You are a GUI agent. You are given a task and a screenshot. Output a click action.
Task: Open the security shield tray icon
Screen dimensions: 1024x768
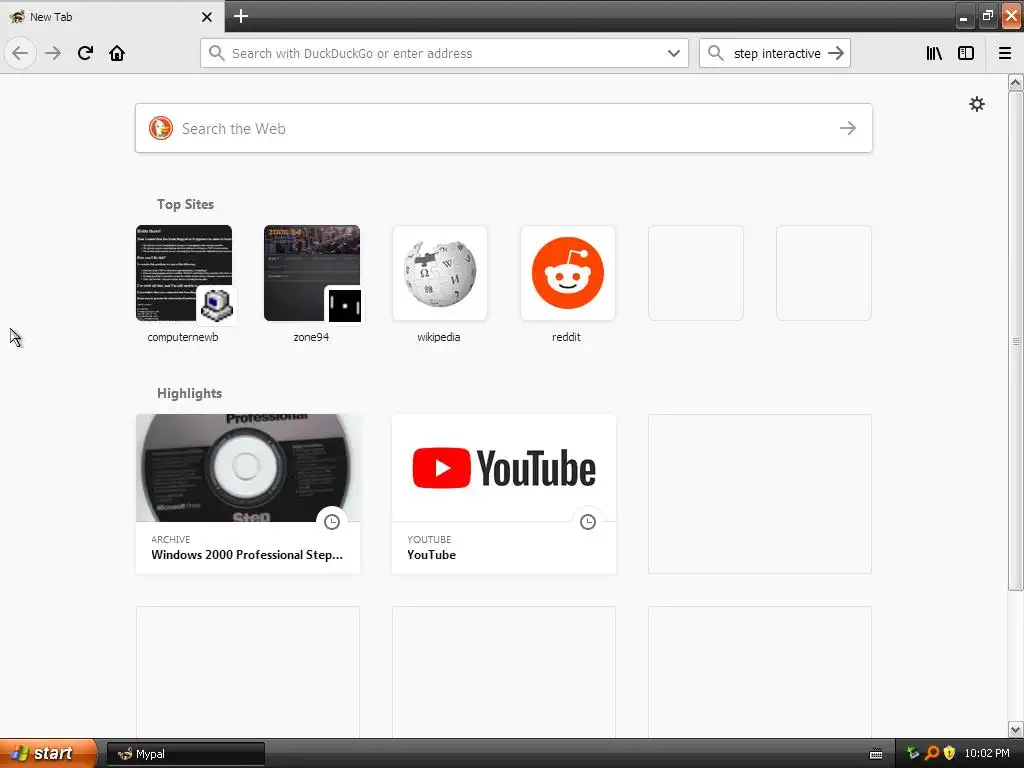949,753
